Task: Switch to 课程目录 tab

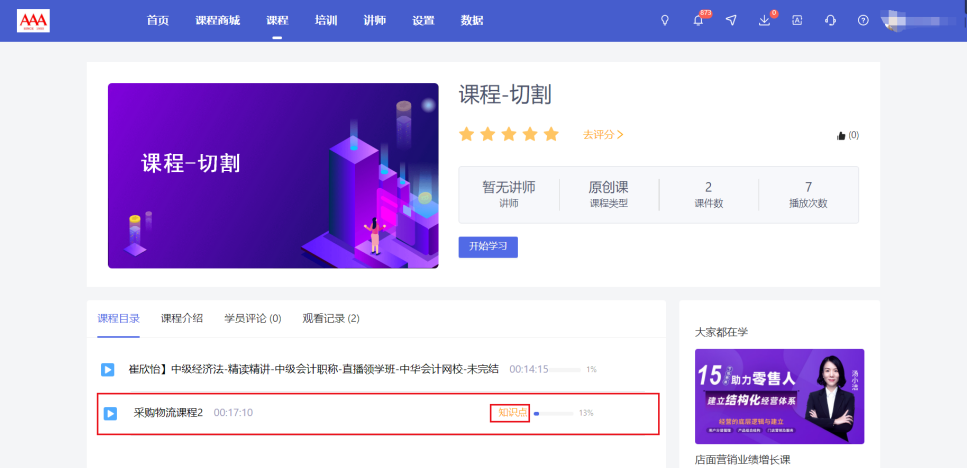Action: coord(118,319)
